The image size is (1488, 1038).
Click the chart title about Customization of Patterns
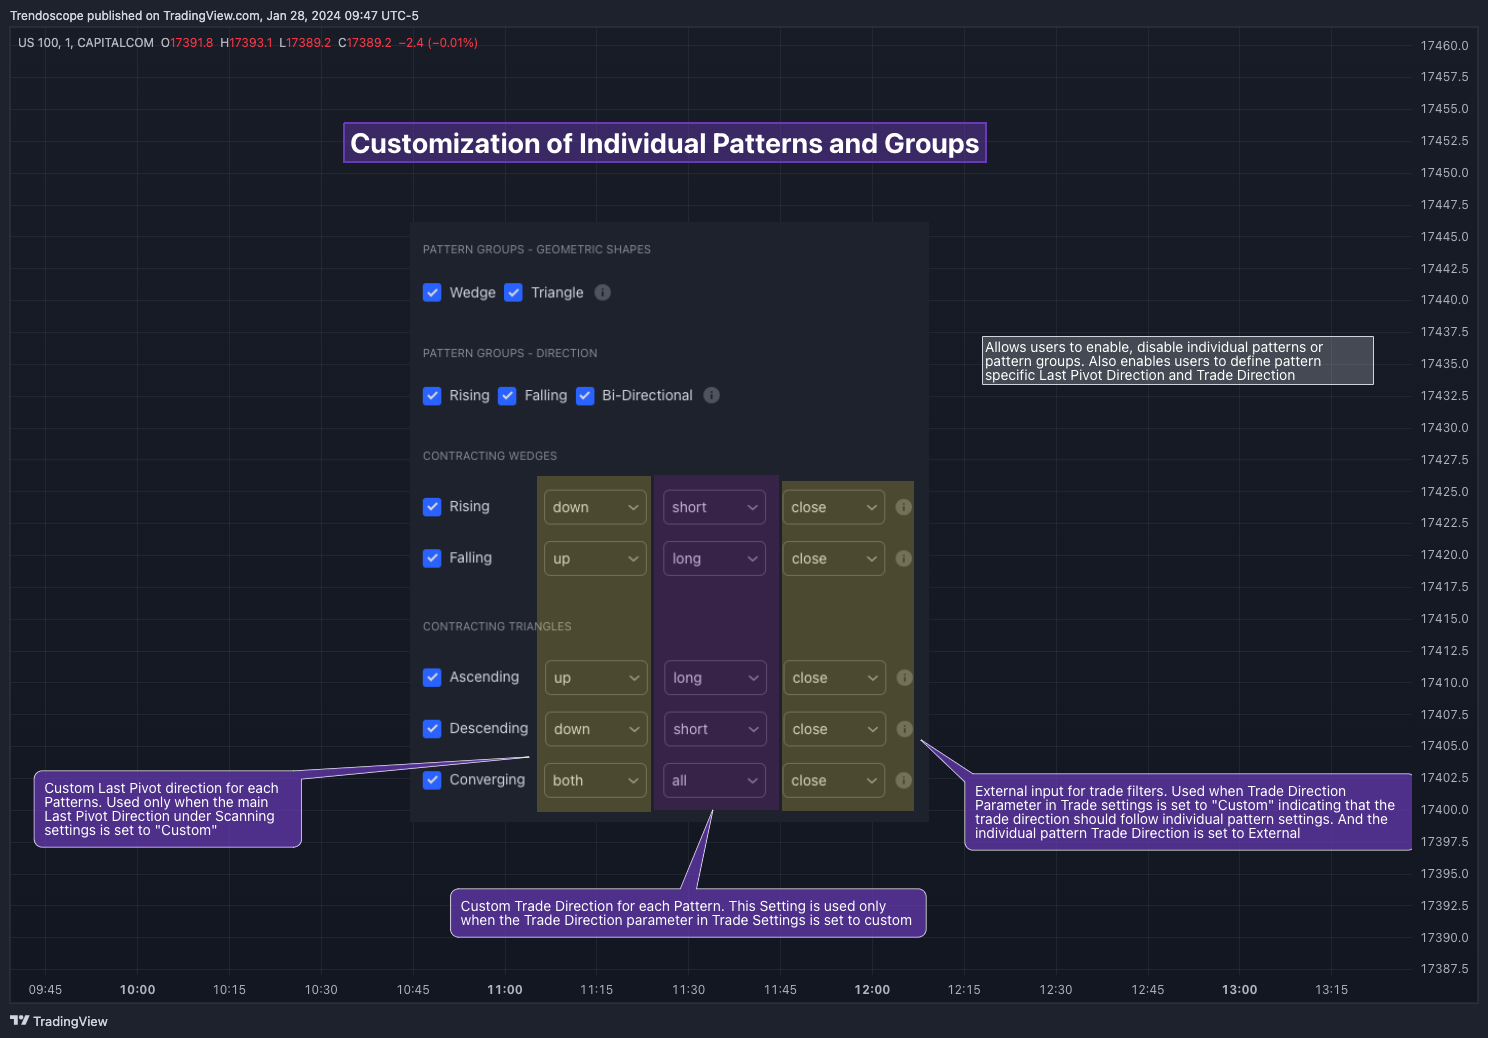(665, 143)
